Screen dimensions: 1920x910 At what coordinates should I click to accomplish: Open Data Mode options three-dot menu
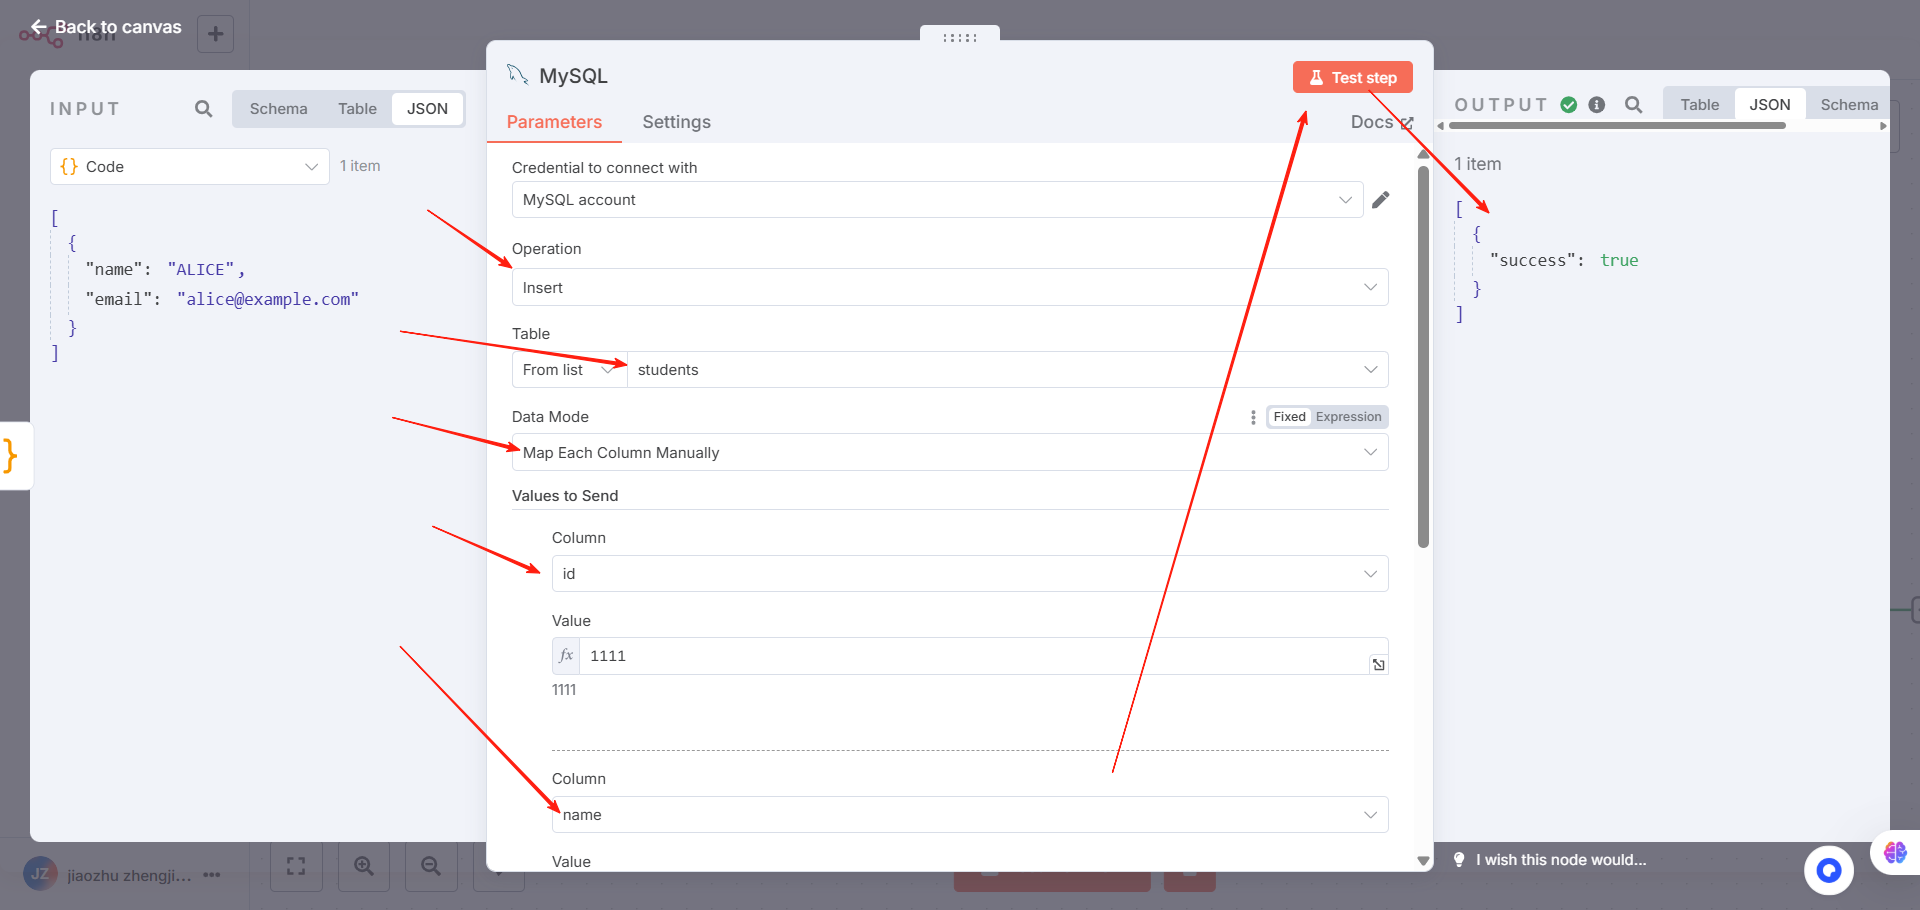[1253, 417]
